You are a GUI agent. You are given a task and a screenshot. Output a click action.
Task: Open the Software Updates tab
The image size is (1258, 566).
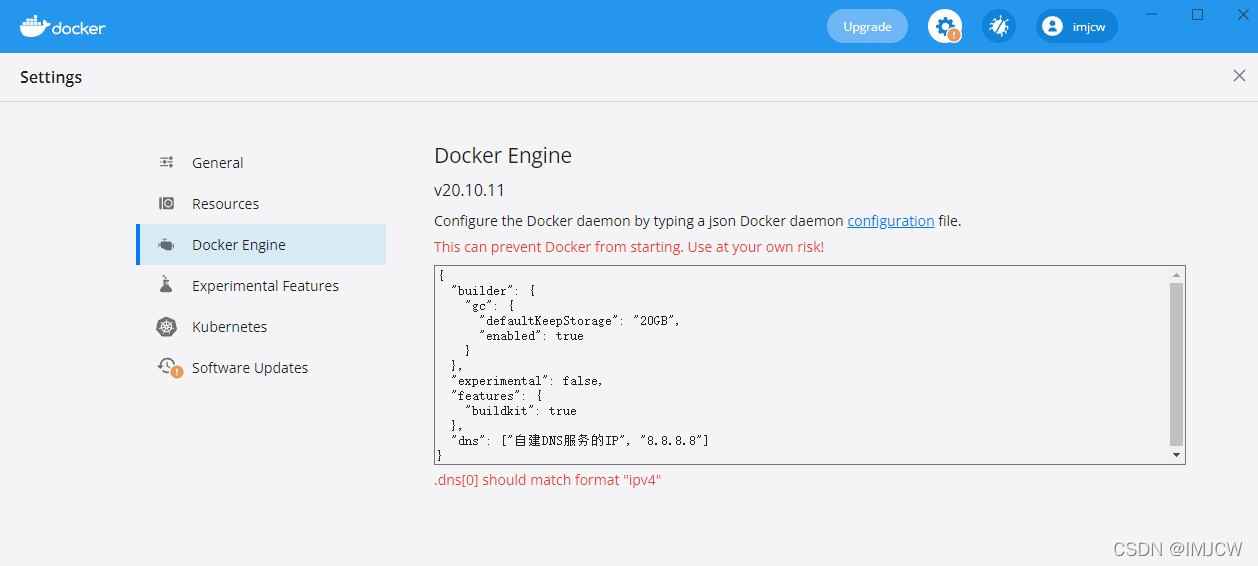click(x=261, y=368)
